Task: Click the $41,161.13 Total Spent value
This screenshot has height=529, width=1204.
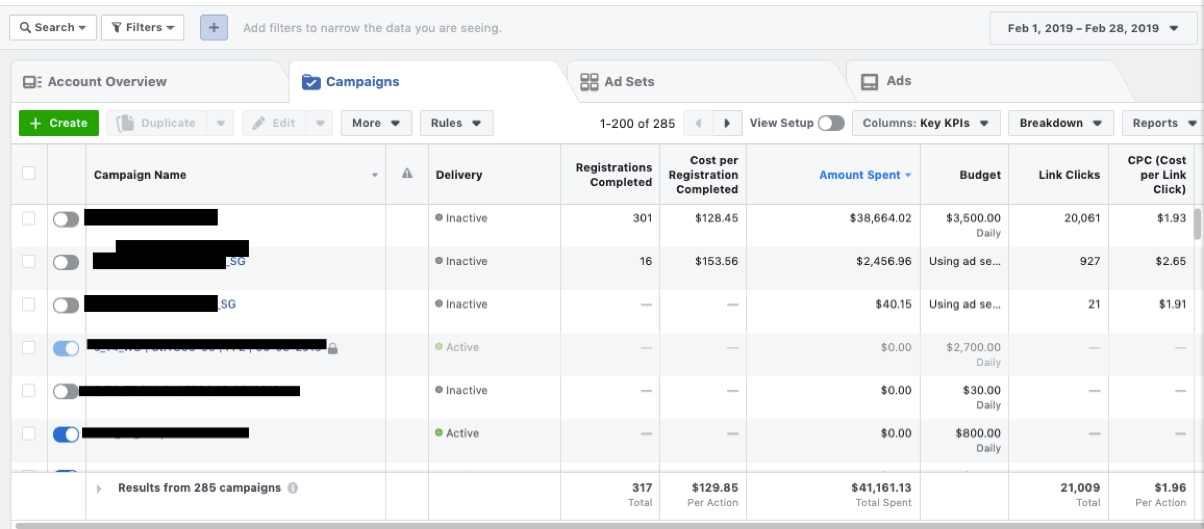Action: point(879,488)
